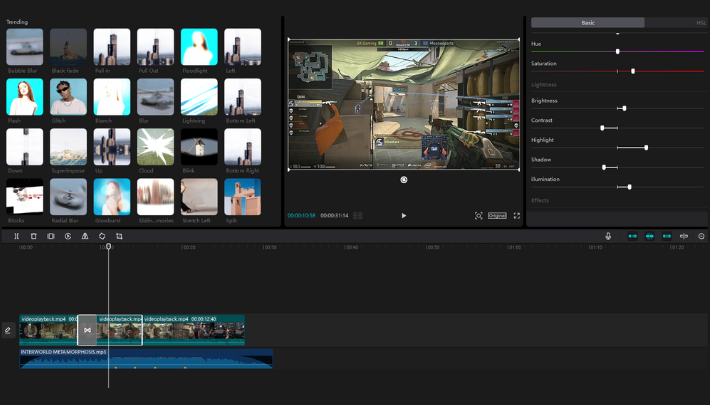Image resolution: width=710 pixels, height=405 pixels.
Task: Select the Glitch transition
Action: click(68, 97)
